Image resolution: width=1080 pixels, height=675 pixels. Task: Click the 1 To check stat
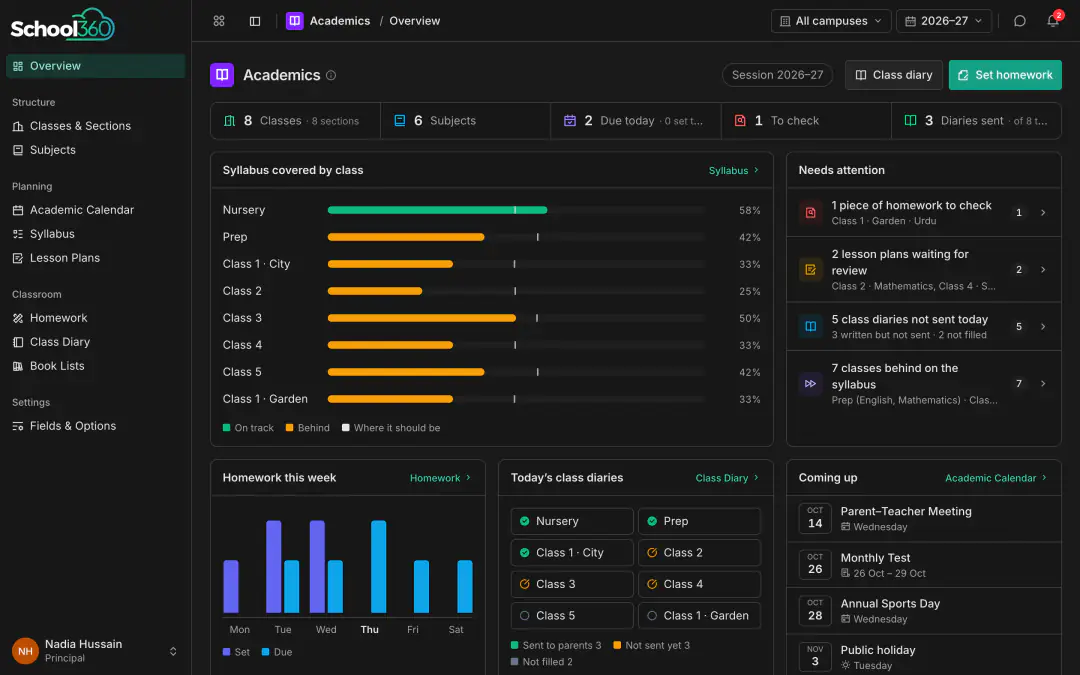click(x=806, y=121)
